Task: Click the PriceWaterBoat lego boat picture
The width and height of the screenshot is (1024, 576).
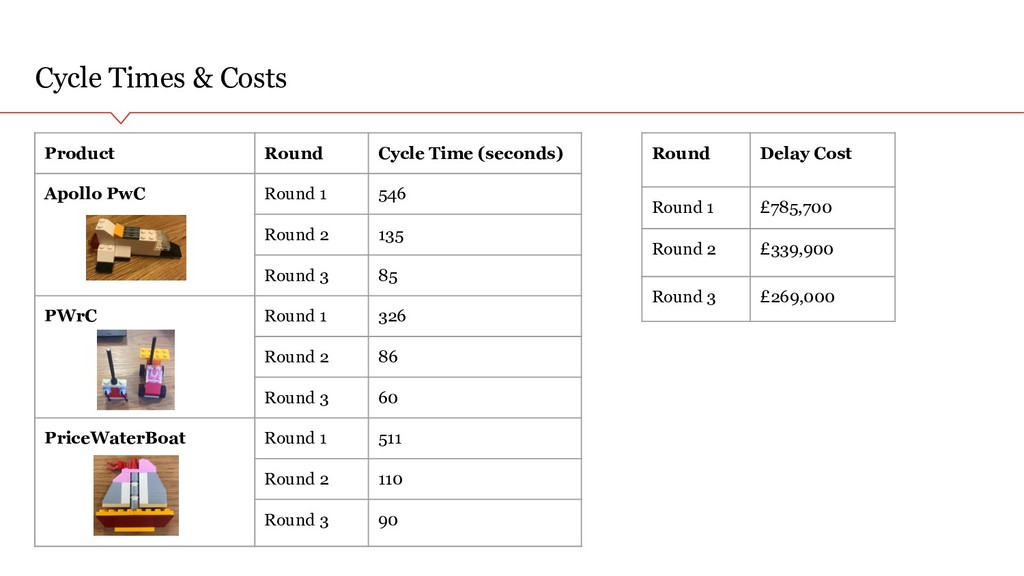Action: tap(136, 496)
